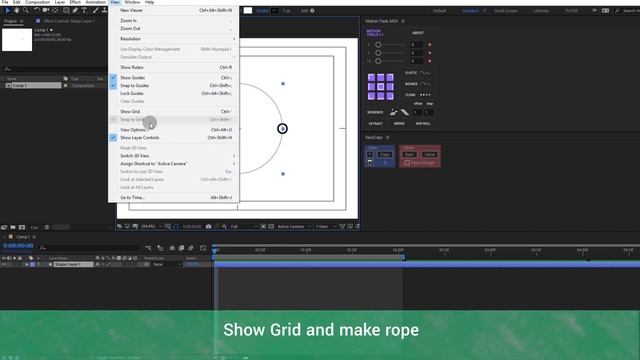Create new composition icon in Project panel
This screenshot has width=640, height=360.
(x=22, y=227)
